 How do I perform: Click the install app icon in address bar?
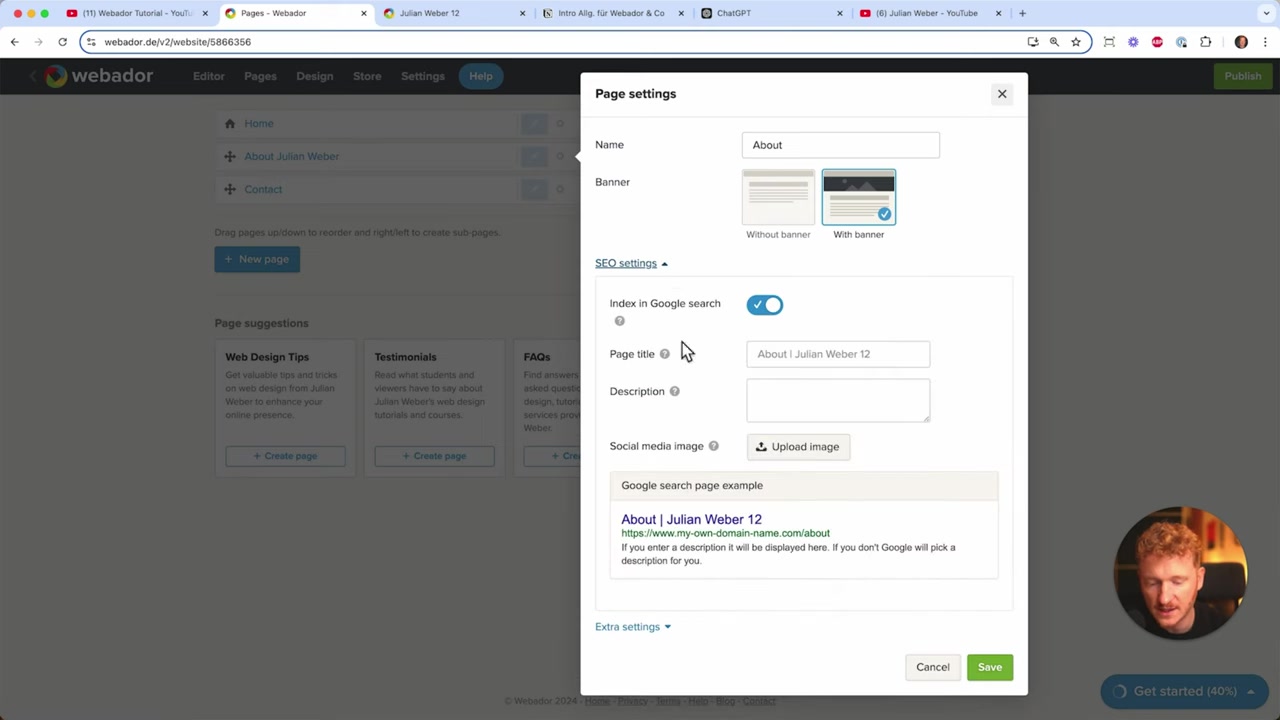tap(1032, 42)
